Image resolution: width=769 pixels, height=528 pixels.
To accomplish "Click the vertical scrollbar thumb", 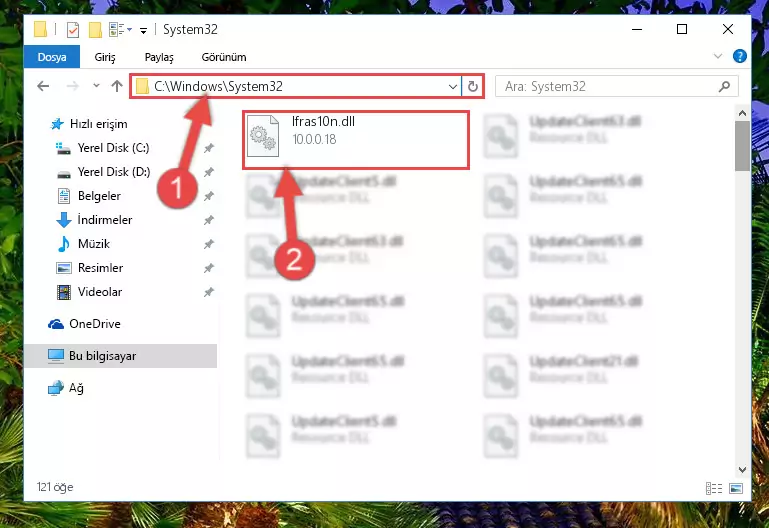I will click(x=742, y=146).
